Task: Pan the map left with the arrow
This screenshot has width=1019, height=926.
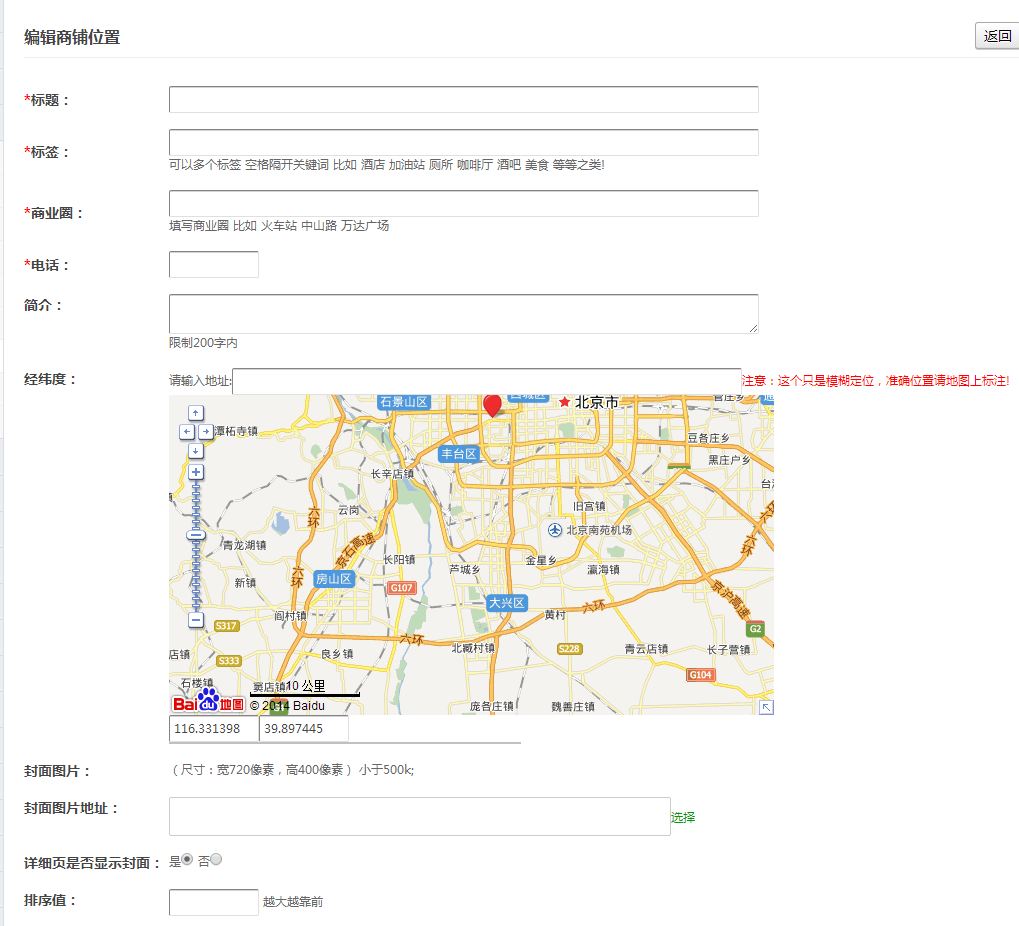Action: [186, 432]
